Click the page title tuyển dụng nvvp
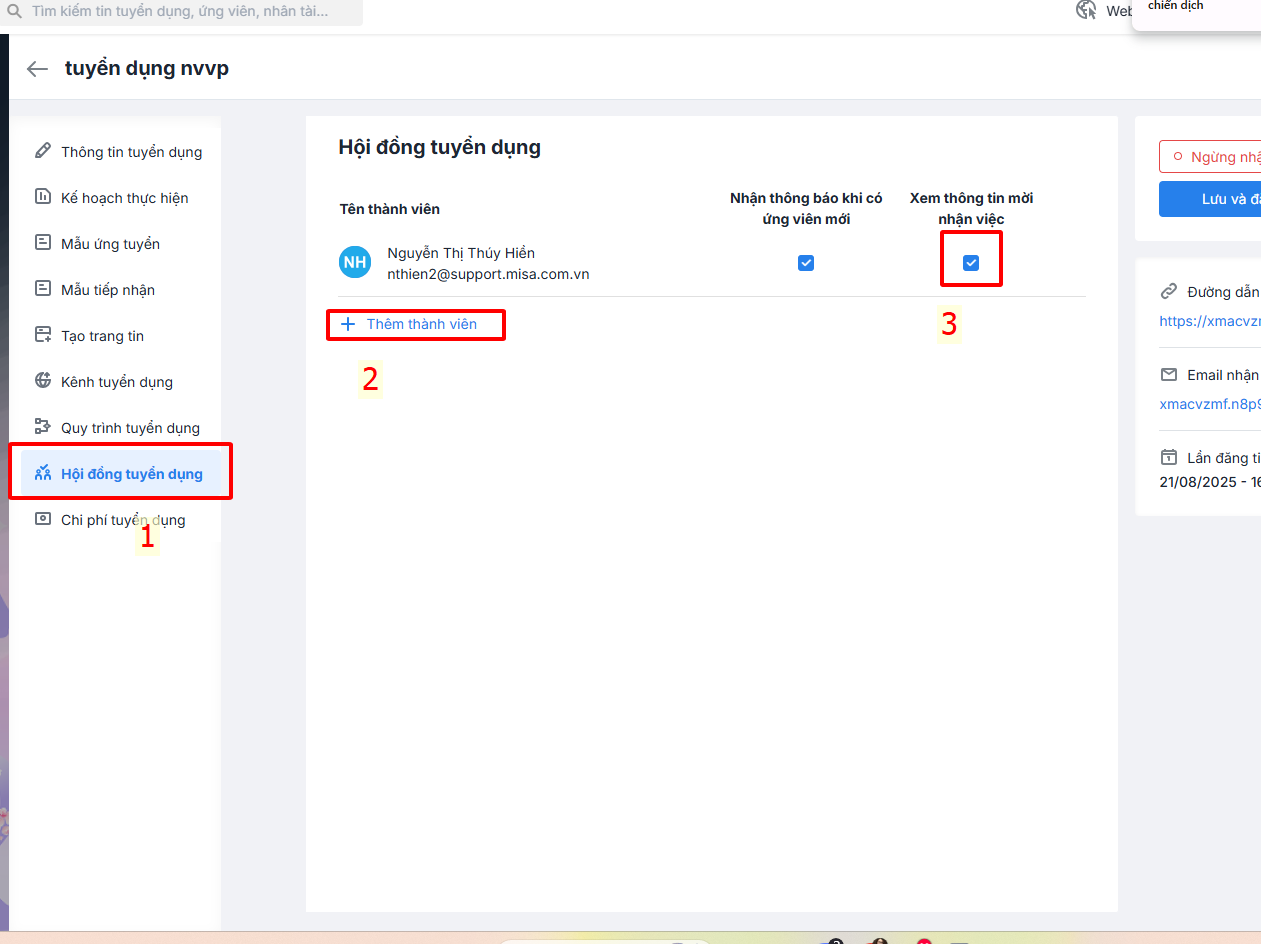 pos(147,69)
